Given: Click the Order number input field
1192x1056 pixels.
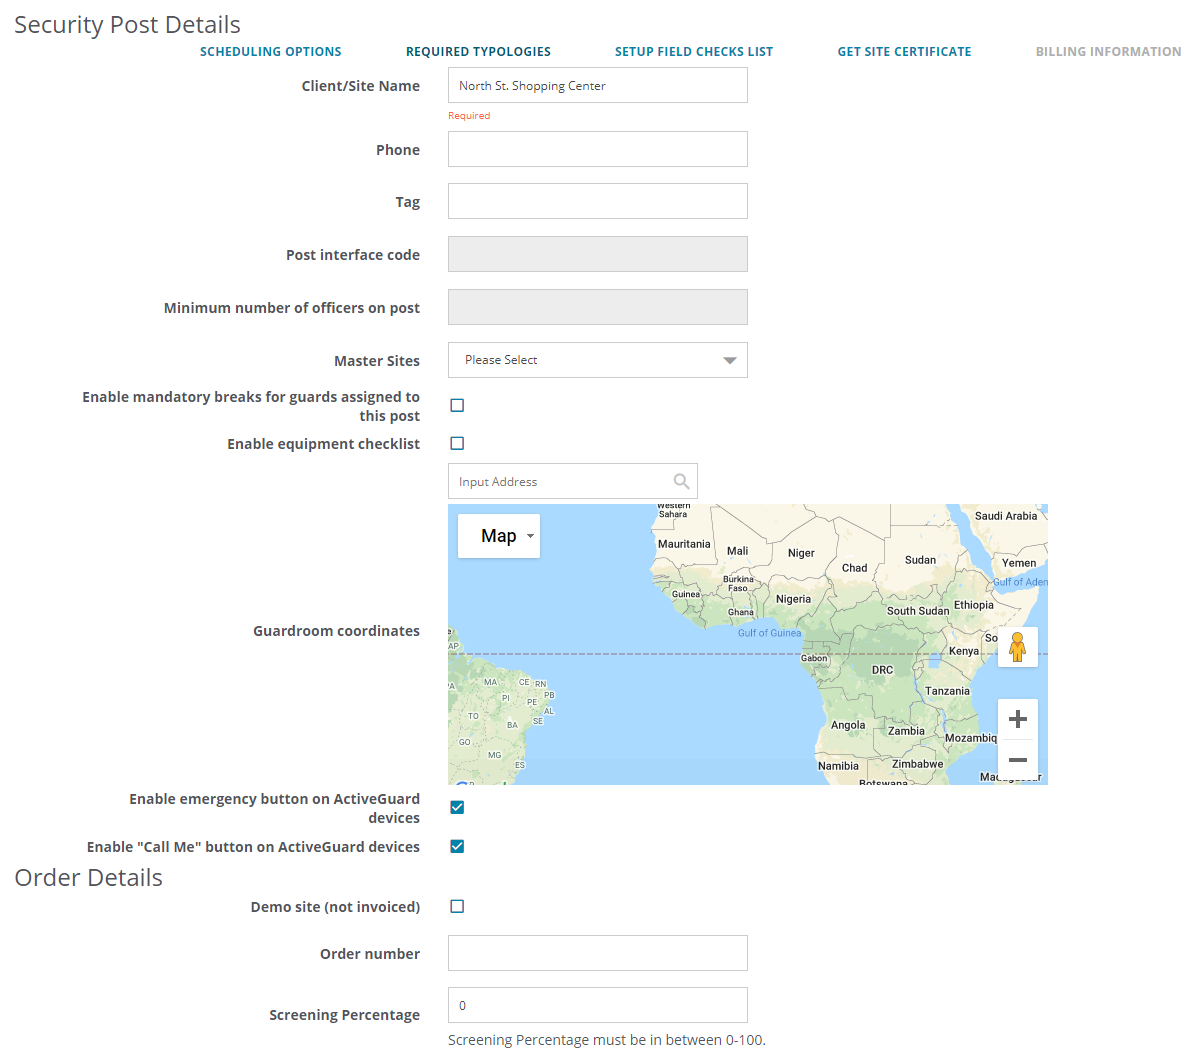Looking at the screenshot, I should coord(597,953).
